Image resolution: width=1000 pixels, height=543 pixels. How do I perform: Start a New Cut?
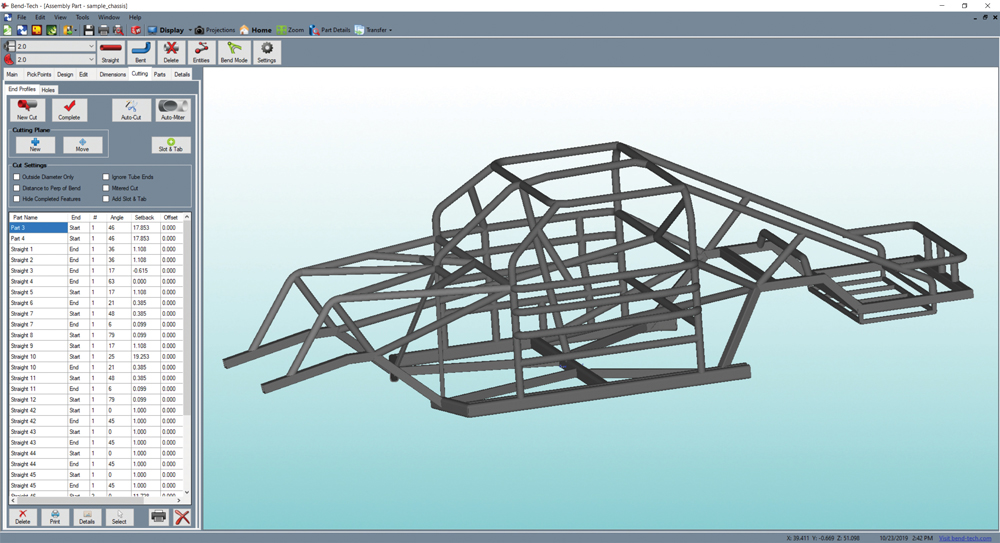pyautogui.click(x=27, y=110)
